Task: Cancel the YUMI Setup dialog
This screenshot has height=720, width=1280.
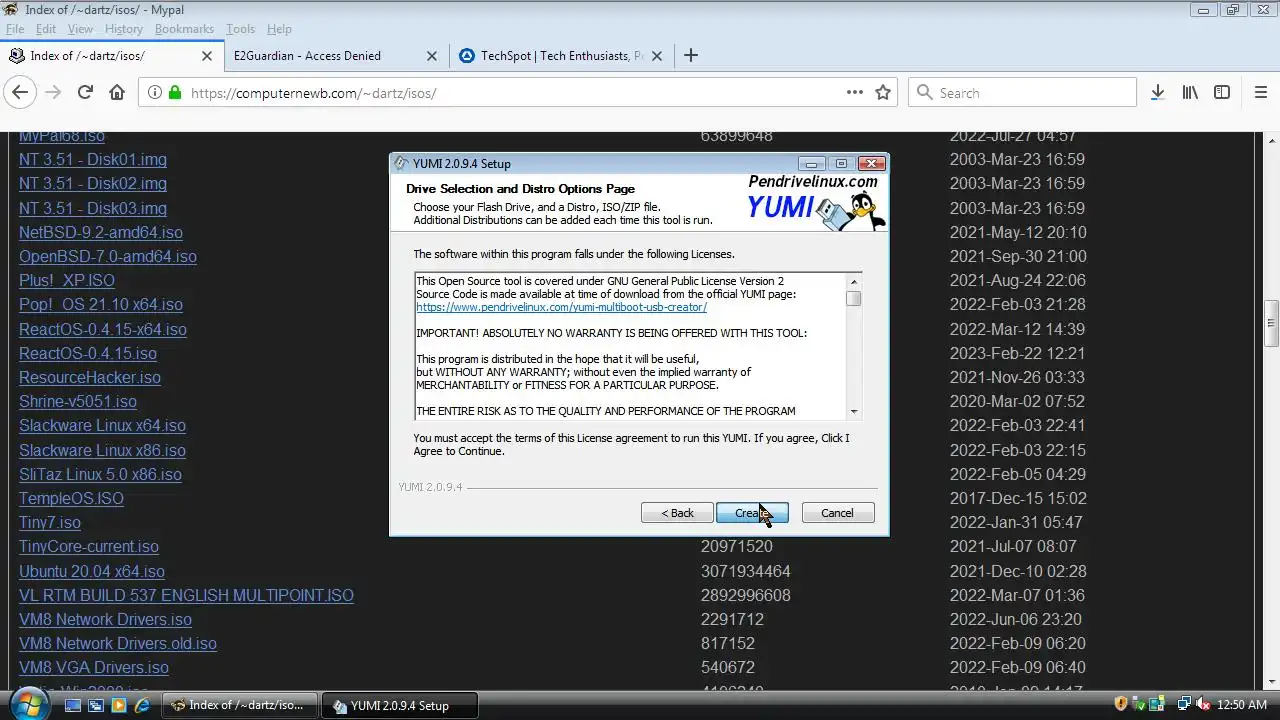Action: coord(838,513)
